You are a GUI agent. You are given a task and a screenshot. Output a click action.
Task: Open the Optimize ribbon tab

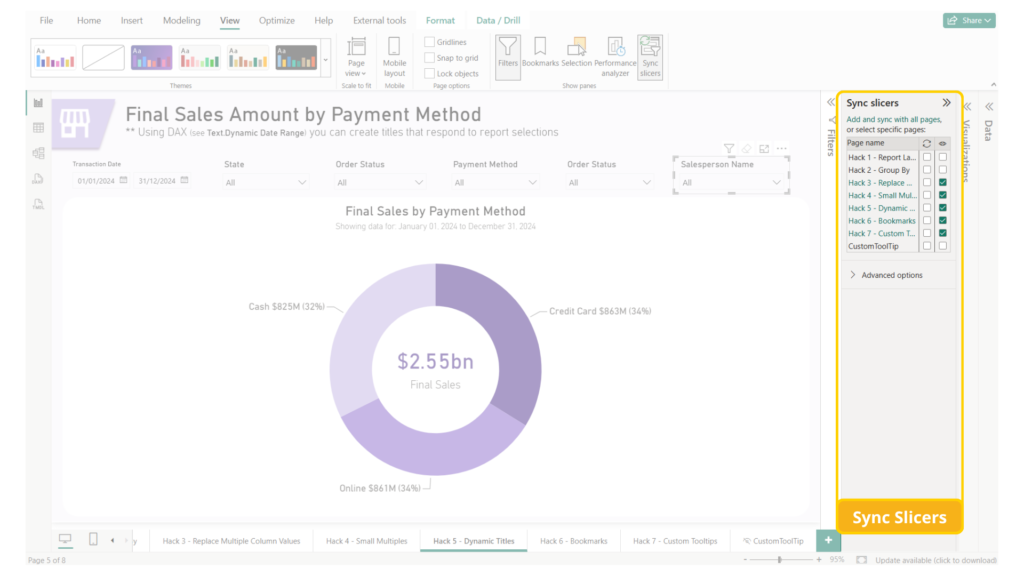coord(276,21)
